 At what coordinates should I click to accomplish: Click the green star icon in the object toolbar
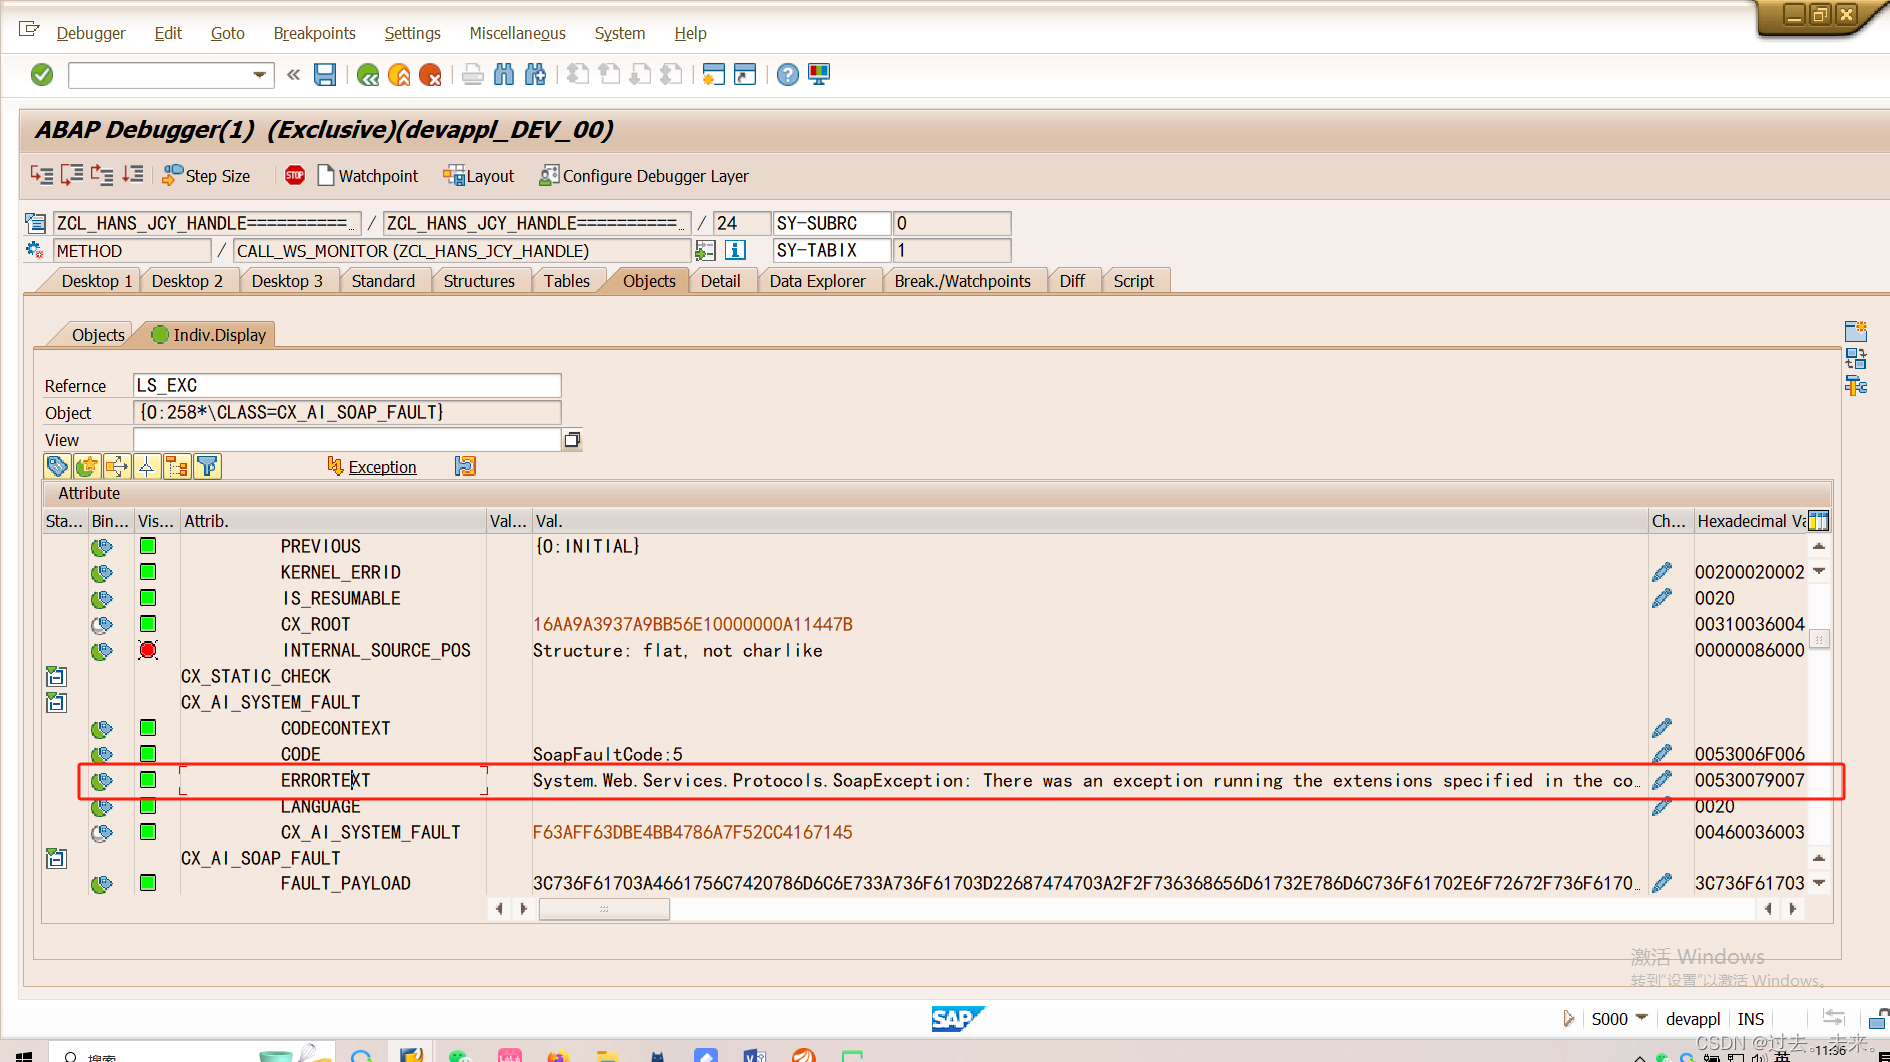click(87, 466)
